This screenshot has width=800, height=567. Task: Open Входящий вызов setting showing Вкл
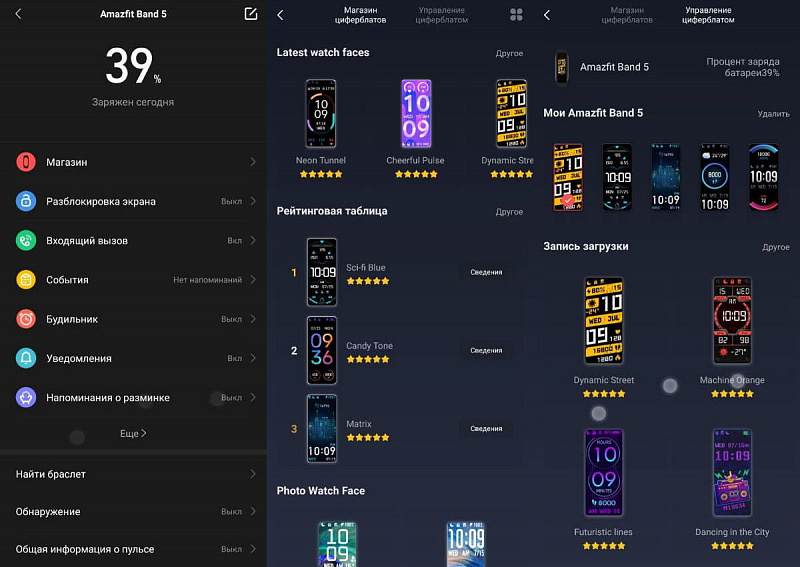[133, 240]
